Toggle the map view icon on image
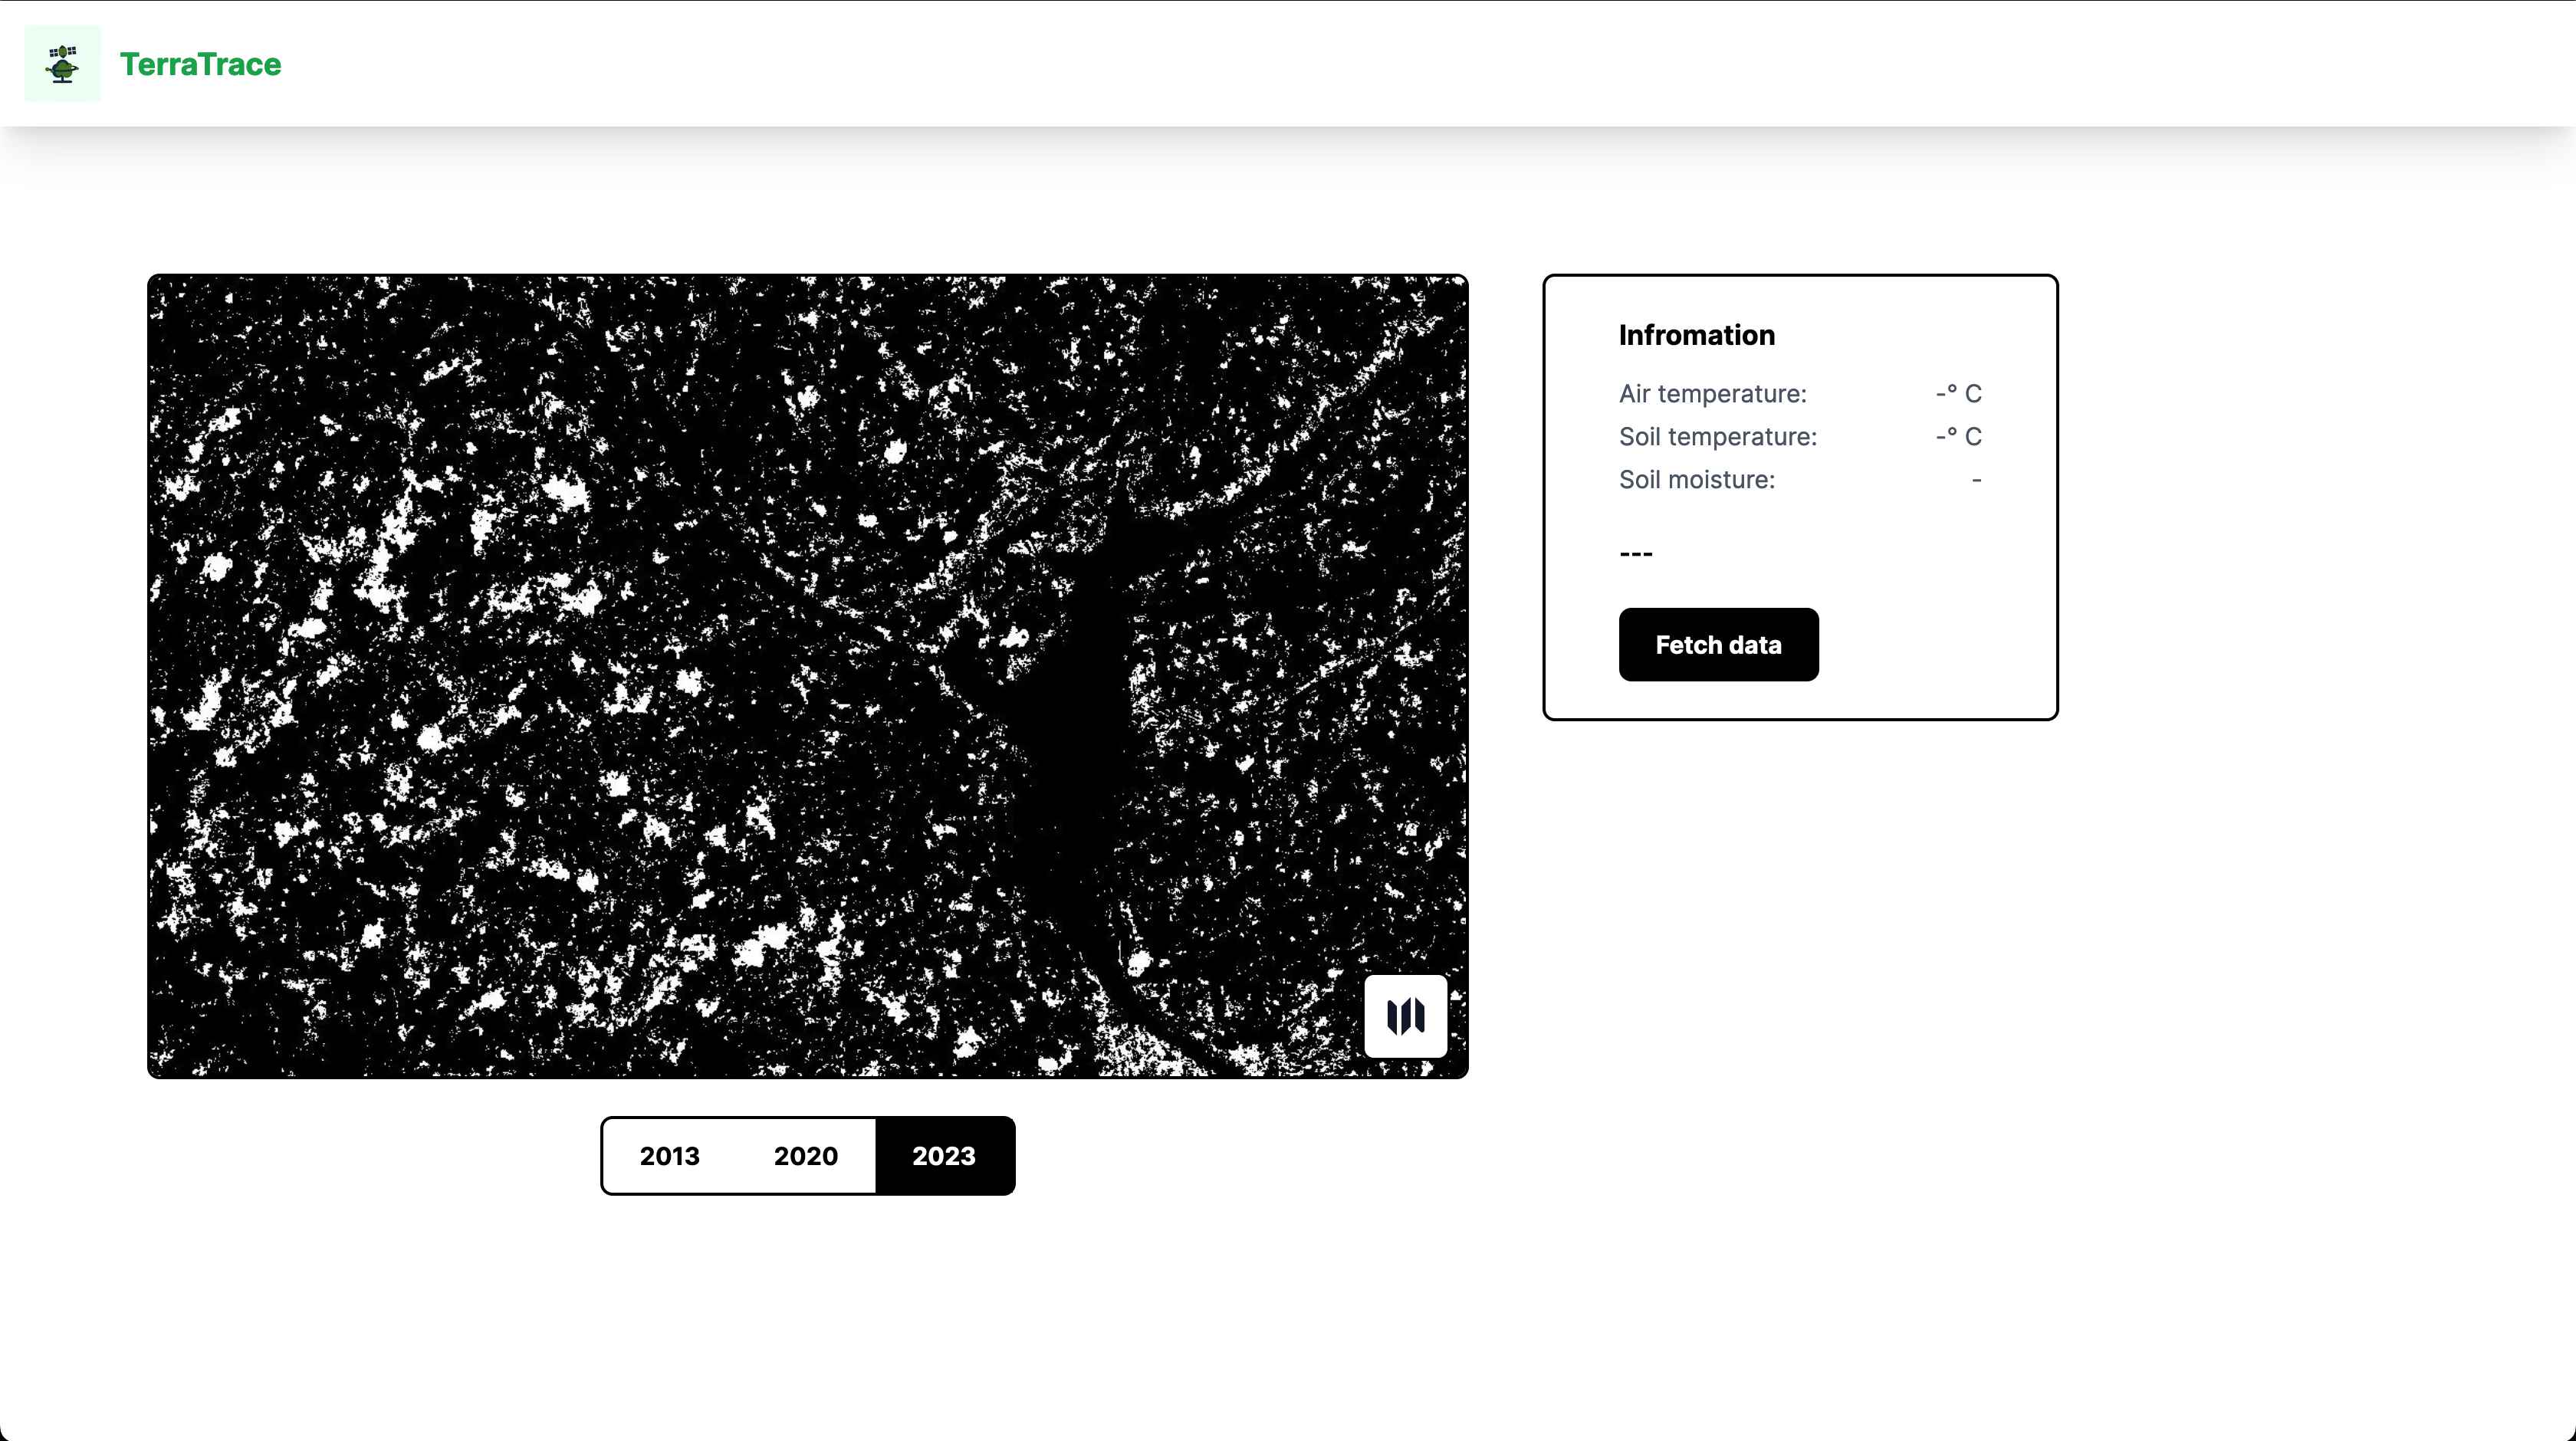This screenshot has height=1441, width=2576. pyautogui.click(x=1405, y=1016)
